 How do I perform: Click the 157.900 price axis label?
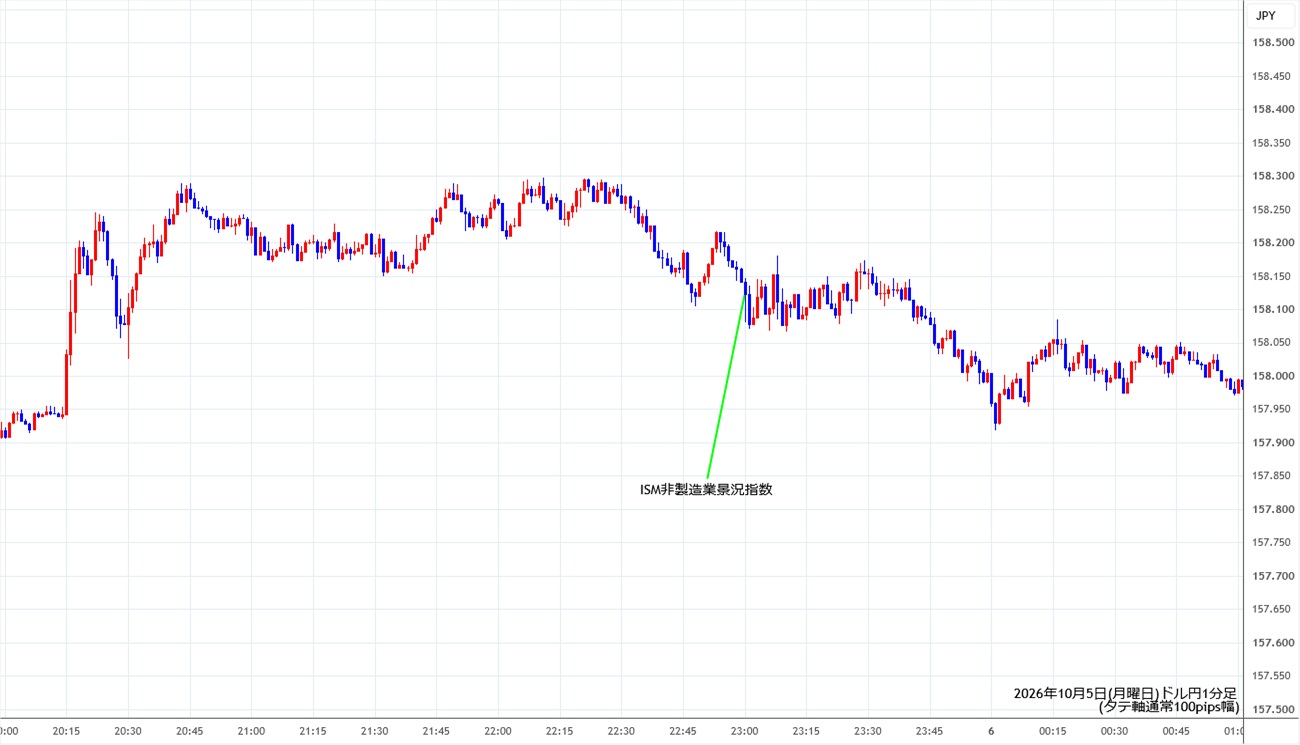tap(1274, 442)
